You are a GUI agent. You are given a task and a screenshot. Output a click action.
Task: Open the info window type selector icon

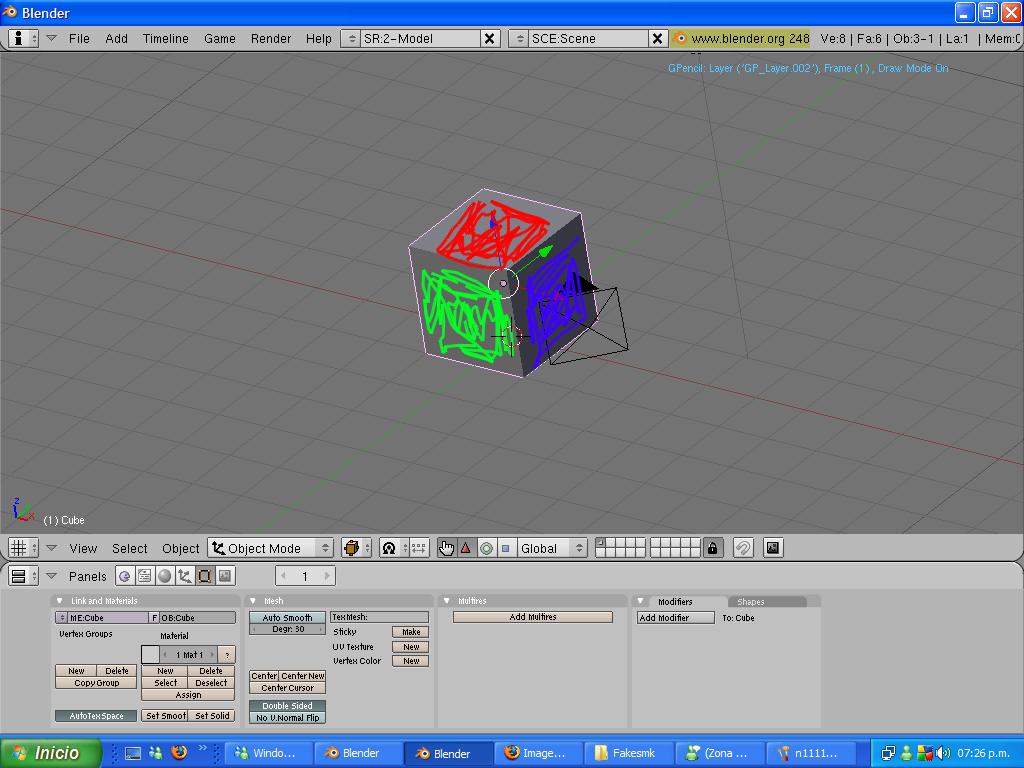tap(24, 39)
